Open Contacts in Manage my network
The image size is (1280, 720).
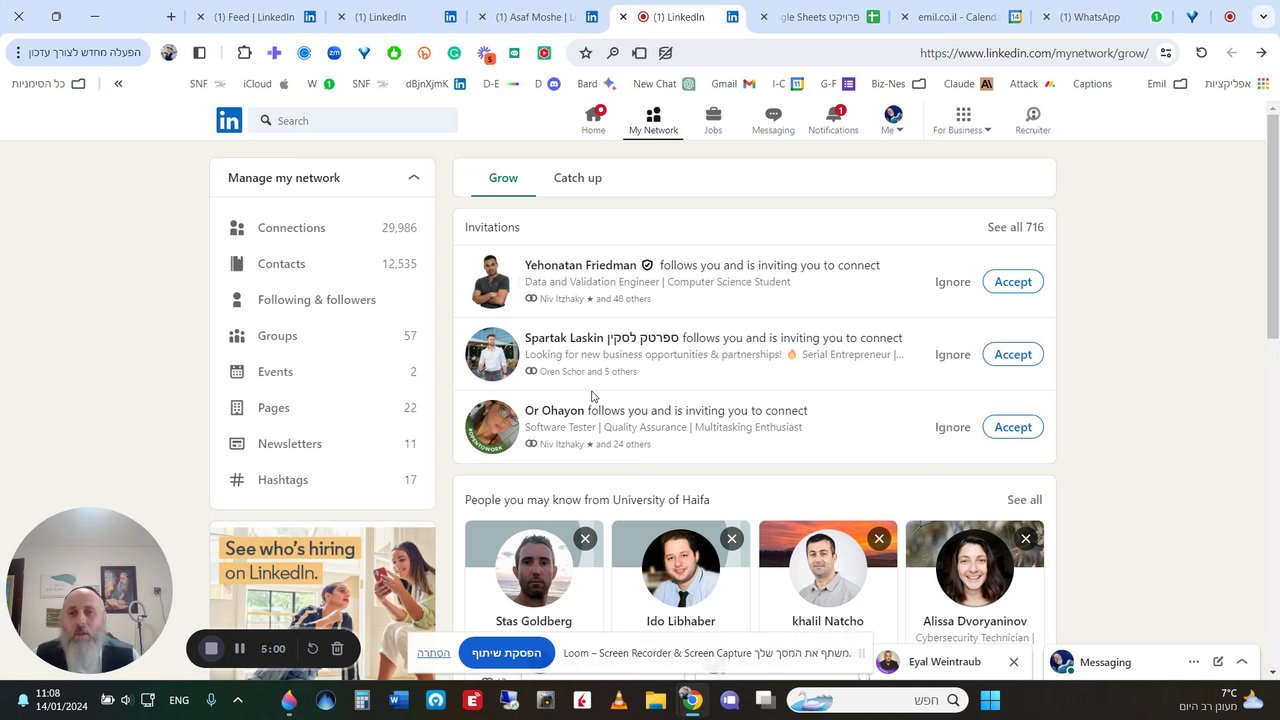pos(322,264)
